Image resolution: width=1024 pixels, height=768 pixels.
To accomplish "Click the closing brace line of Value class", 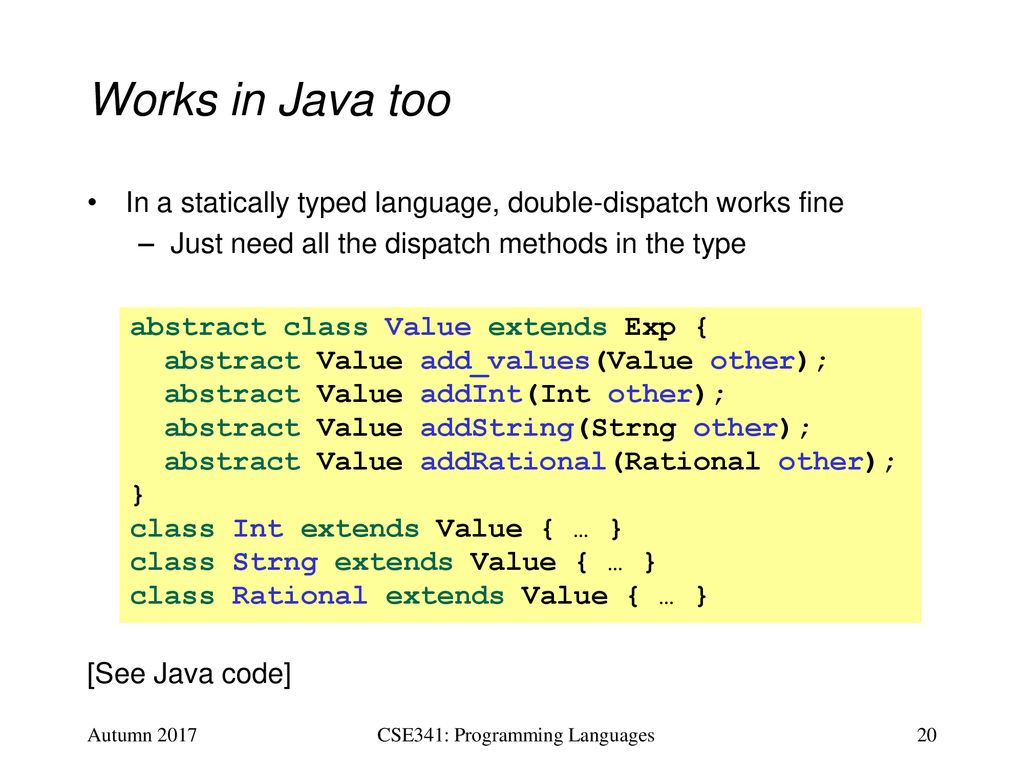I will [x=137, y=495].
